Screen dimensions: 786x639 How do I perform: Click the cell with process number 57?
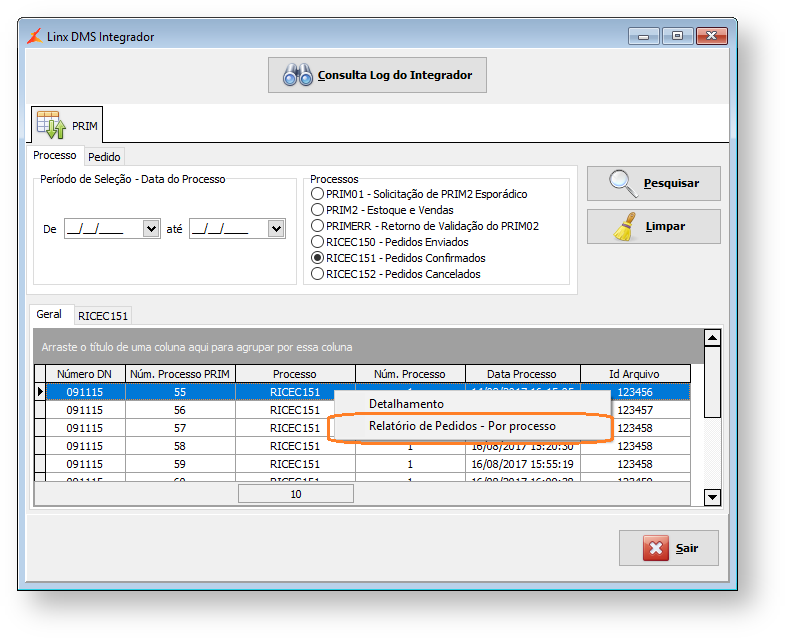tap(180, 428)
